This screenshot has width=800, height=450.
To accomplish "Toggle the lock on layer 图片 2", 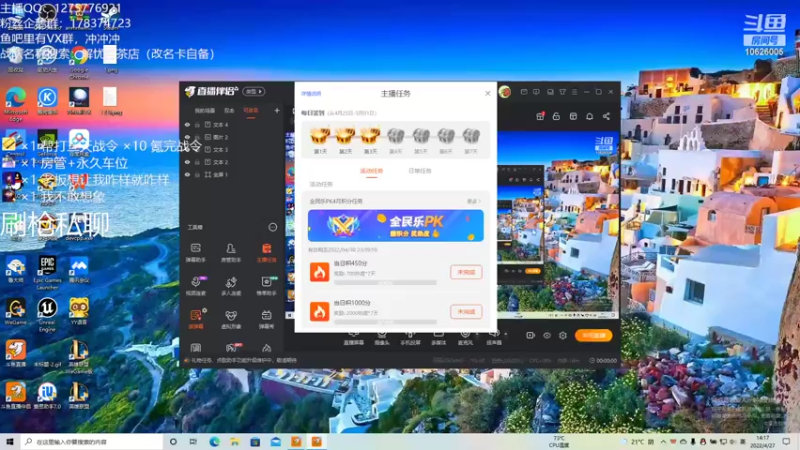I will tap(197, 137).
